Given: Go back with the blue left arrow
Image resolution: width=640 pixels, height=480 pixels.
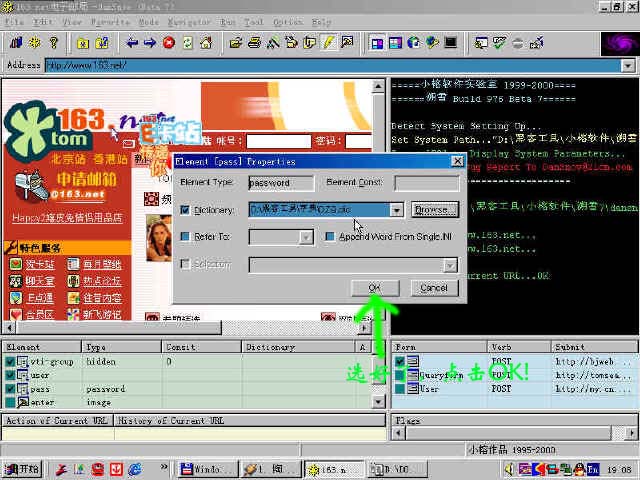Looking at the screenshot, I should coord(132,42).
